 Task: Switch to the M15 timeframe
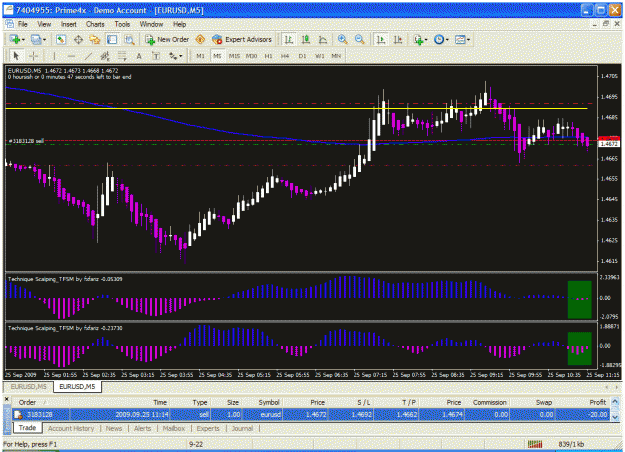click(234, 56)
